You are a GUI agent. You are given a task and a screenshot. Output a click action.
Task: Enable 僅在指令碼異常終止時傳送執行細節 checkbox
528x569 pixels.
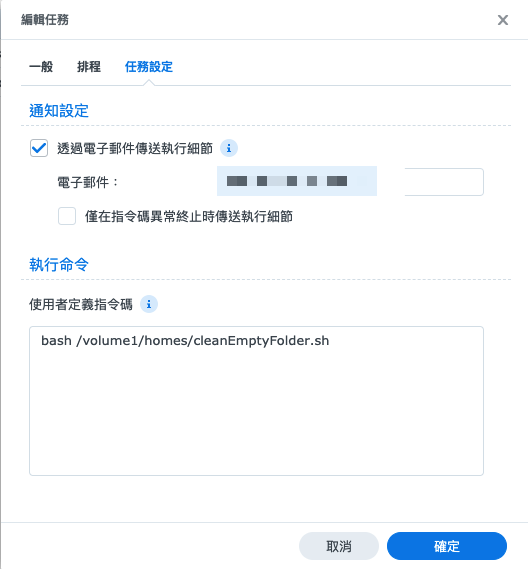coord(67,216)
